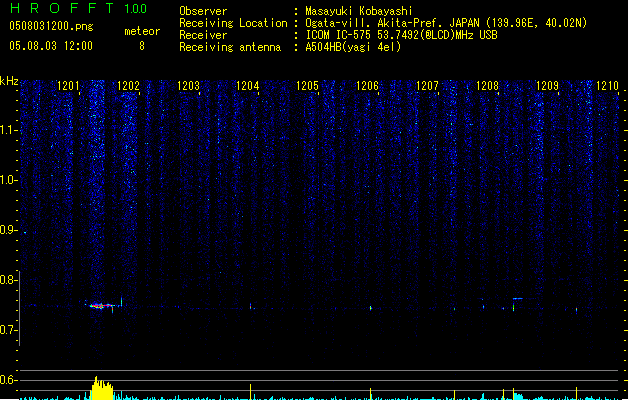The height and width of the screenshot is (400, 629).
Task: Click the observer name Masayuki Kobayashi
Action: (x=359, y=11)
